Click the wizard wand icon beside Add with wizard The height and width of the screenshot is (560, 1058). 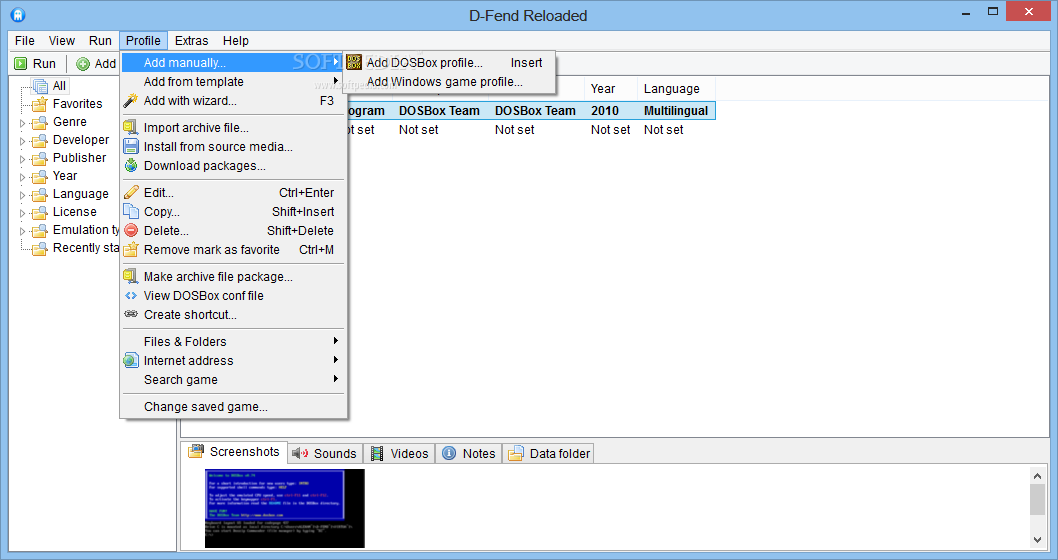(131, 101)
